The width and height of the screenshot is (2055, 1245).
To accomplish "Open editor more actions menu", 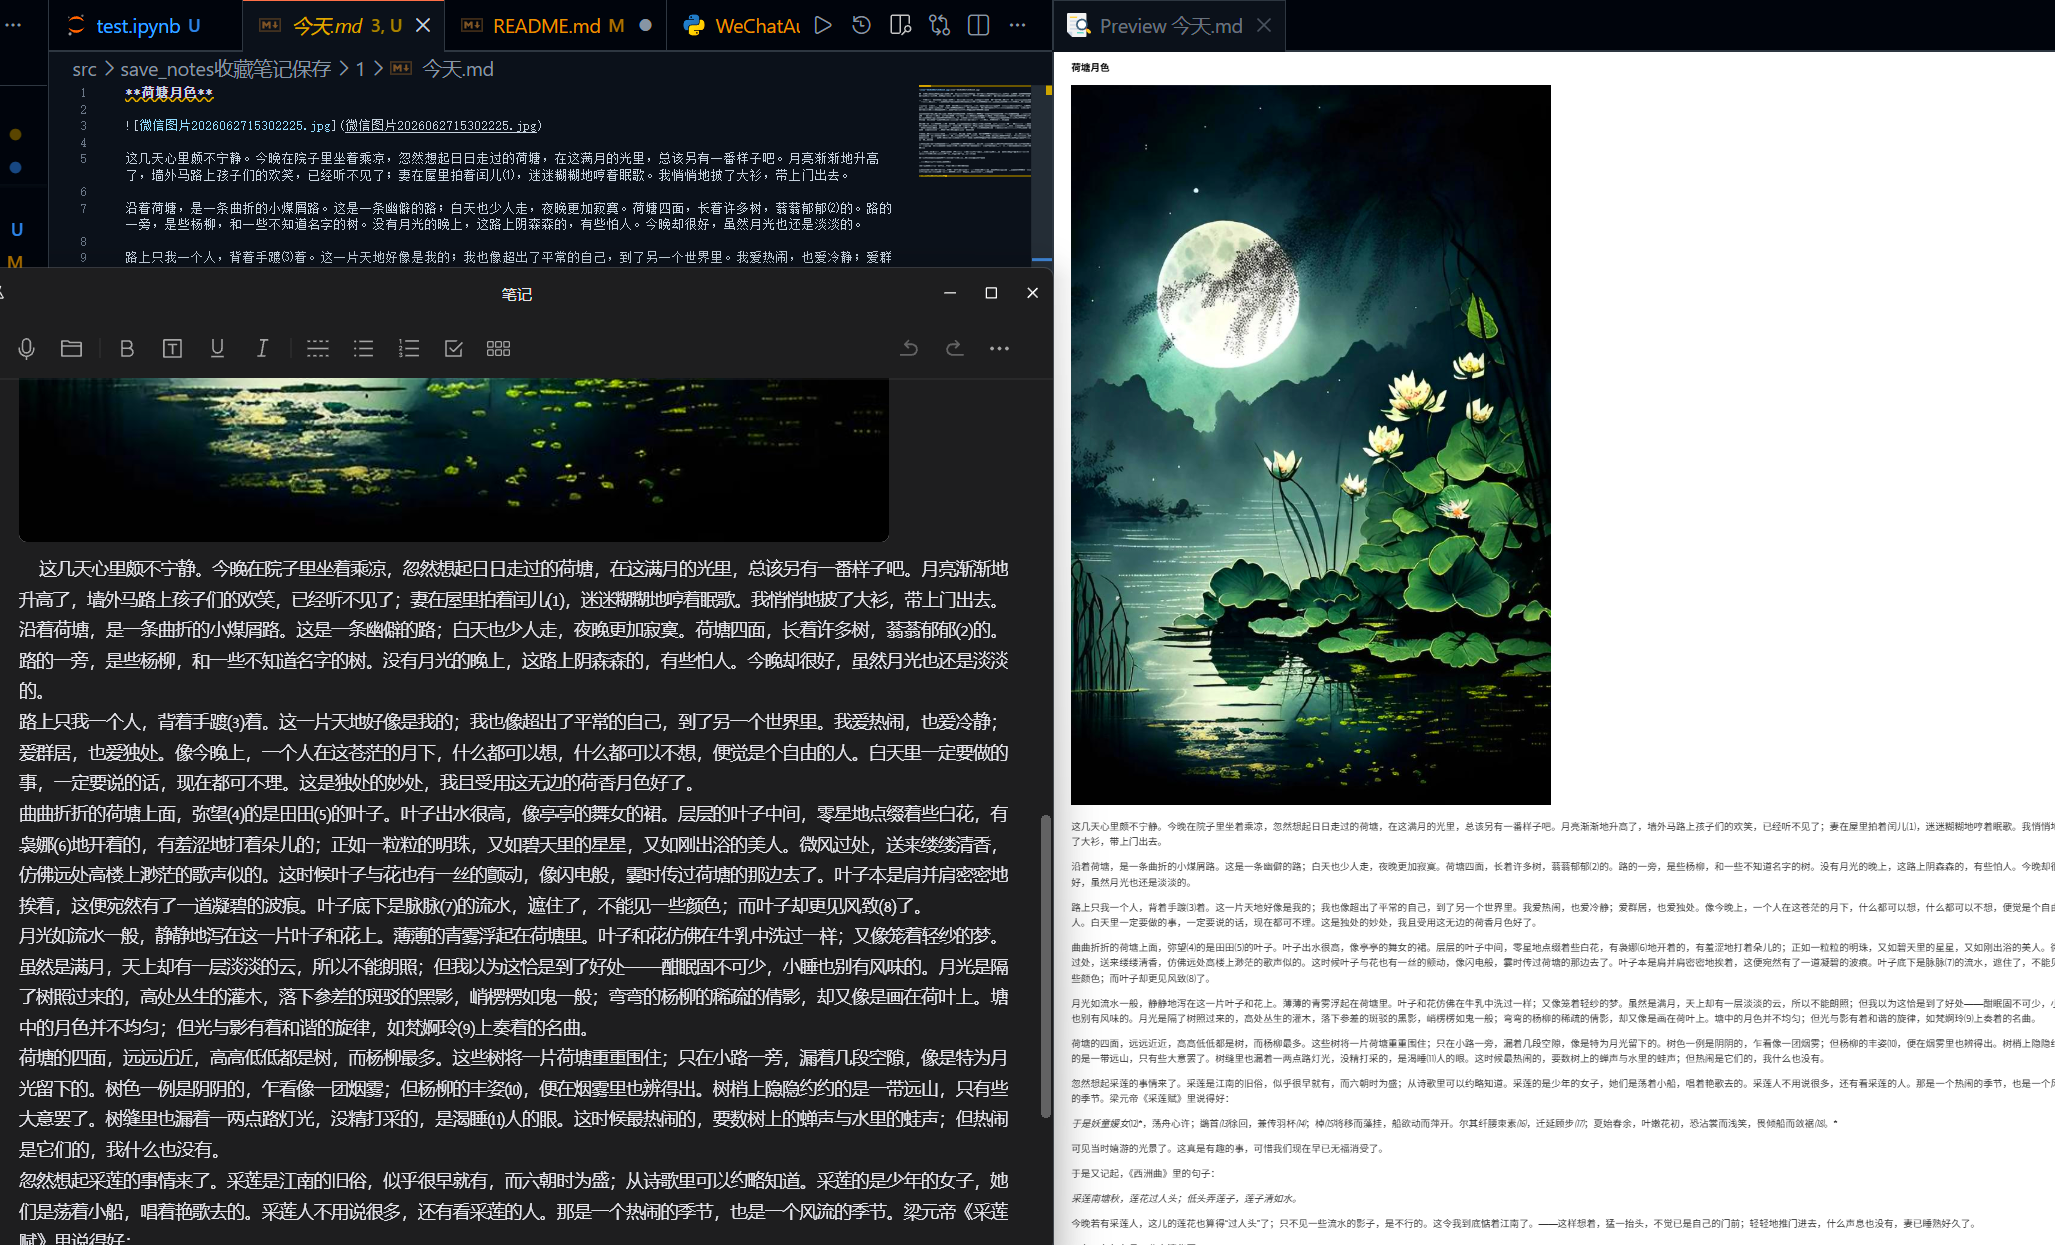I will [x=1017, y=25].
